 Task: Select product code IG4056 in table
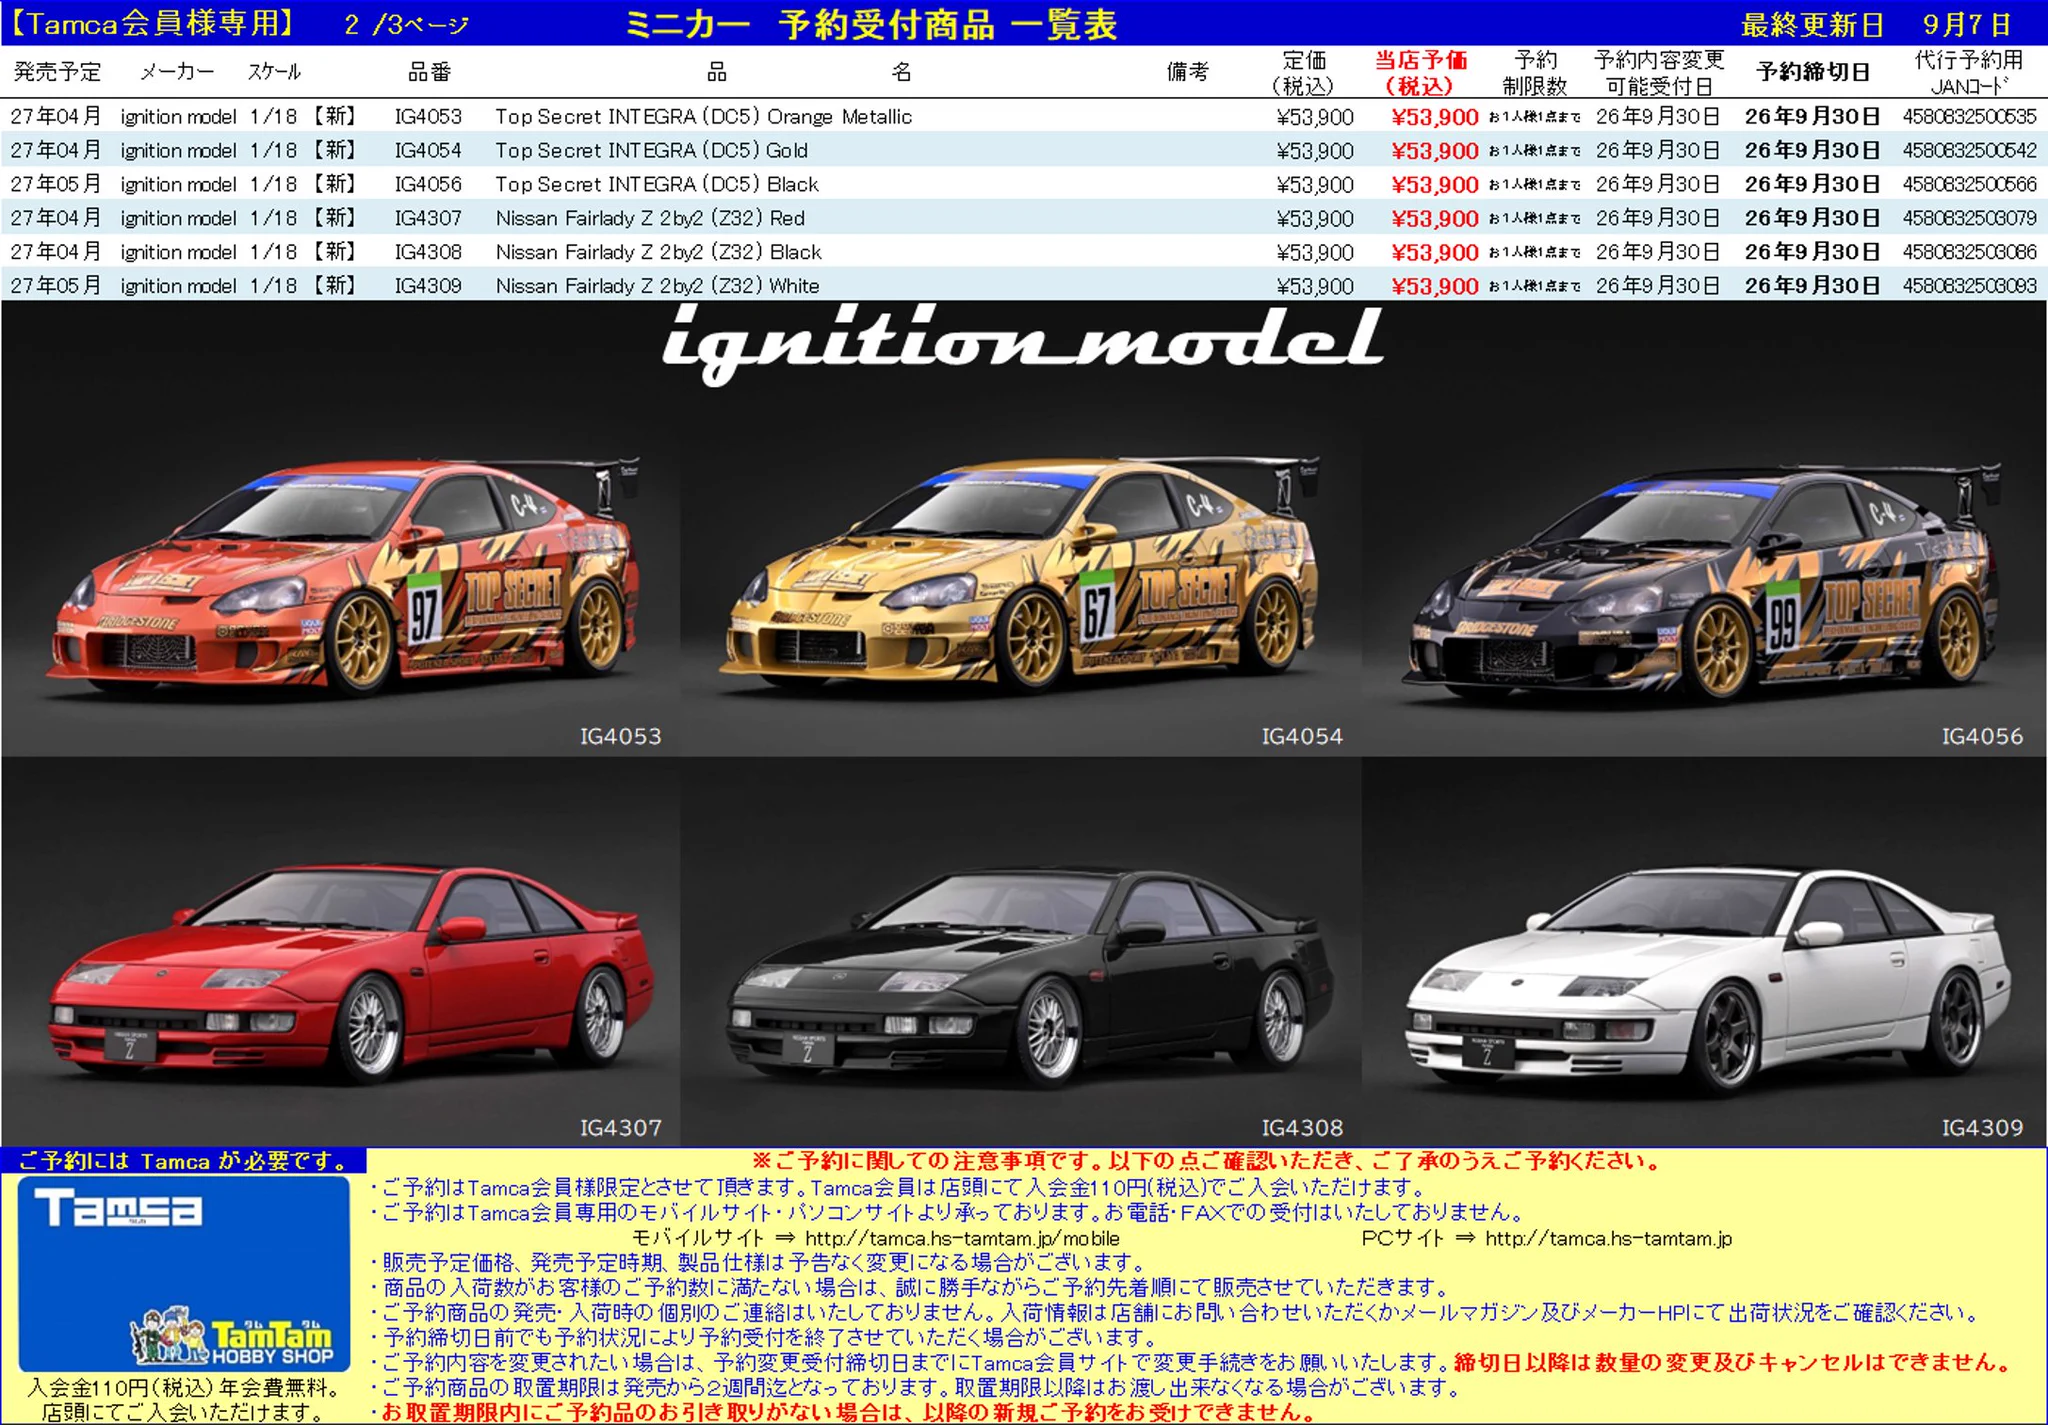[x=428, y=184]
